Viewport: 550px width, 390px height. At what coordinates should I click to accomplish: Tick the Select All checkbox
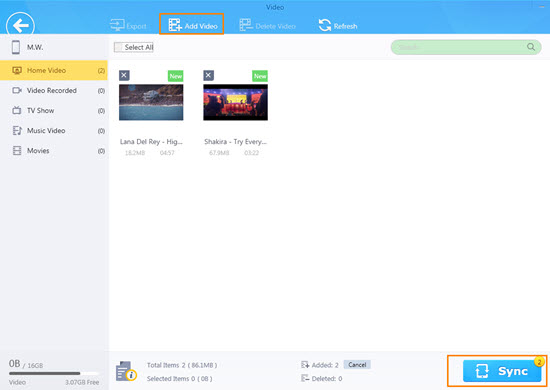(119, 47)
